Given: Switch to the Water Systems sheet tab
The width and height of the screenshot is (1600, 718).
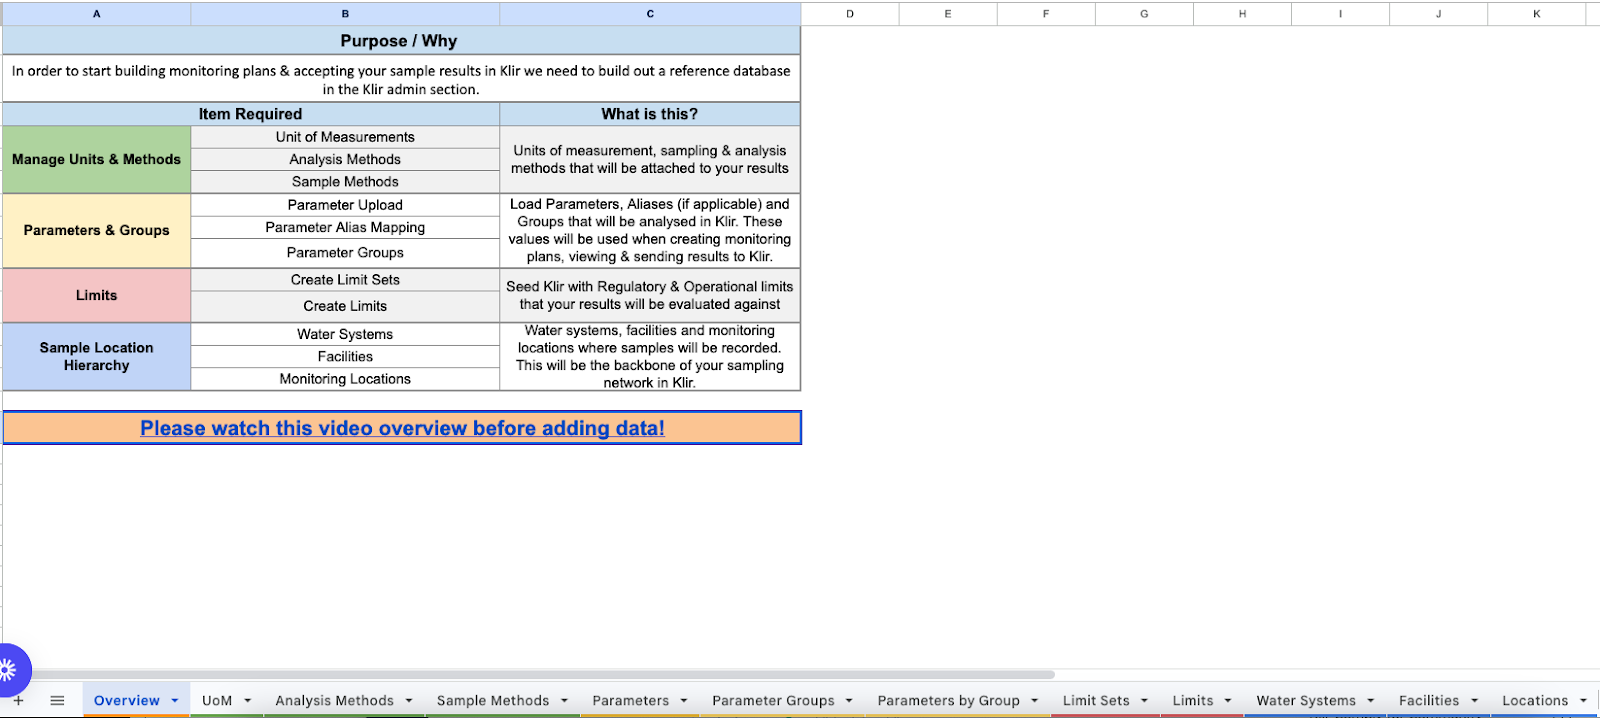Looking at the screenshot, I should click(1306, 701).
